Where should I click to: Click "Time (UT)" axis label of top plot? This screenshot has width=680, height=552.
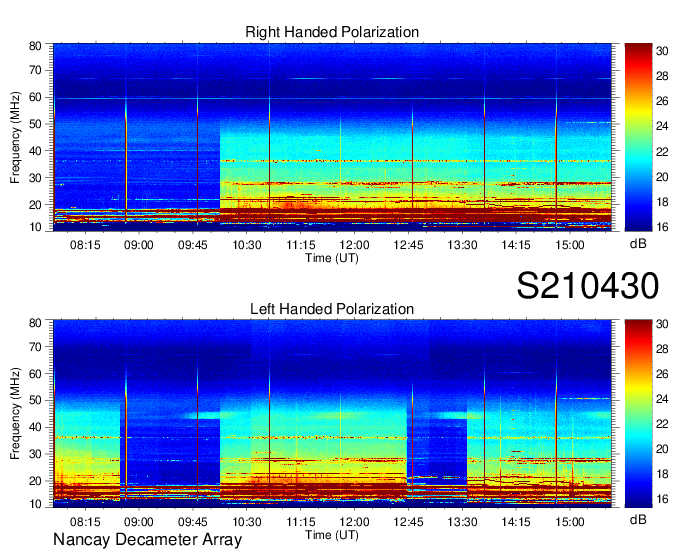332,258
